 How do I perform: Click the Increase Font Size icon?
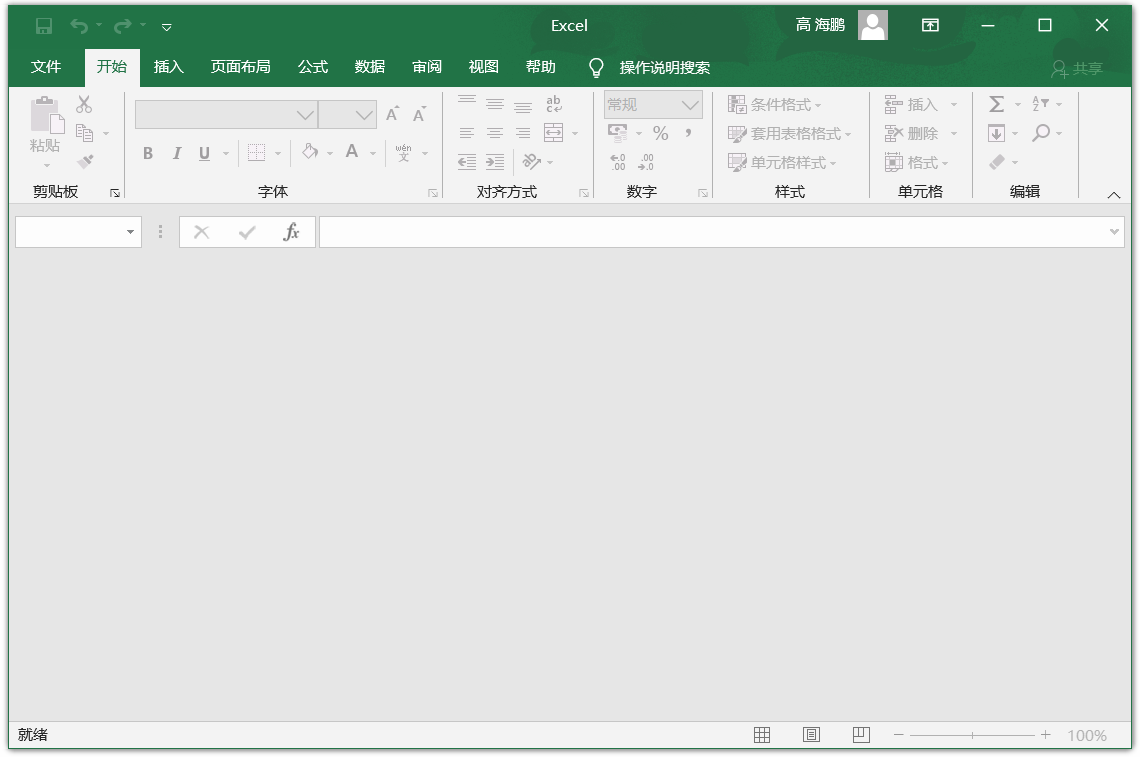392,114
